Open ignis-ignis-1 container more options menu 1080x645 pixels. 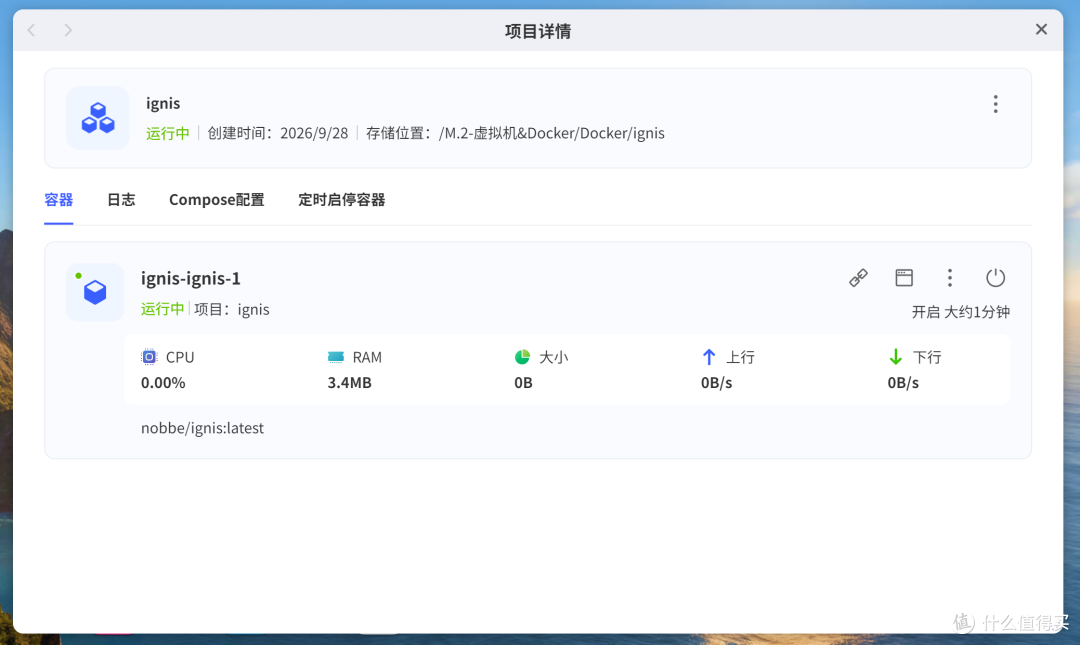950,278
